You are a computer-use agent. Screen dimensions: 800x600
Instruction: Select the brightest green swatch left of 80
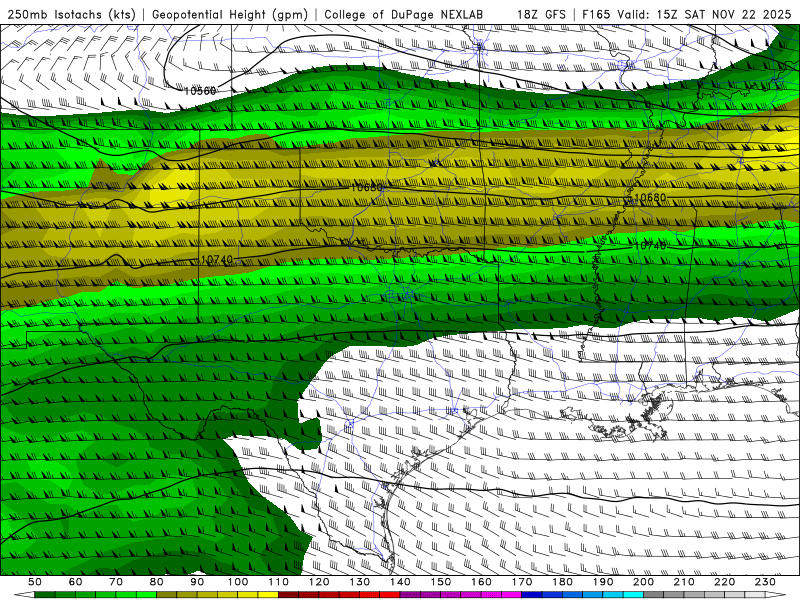tap(146, 595)
